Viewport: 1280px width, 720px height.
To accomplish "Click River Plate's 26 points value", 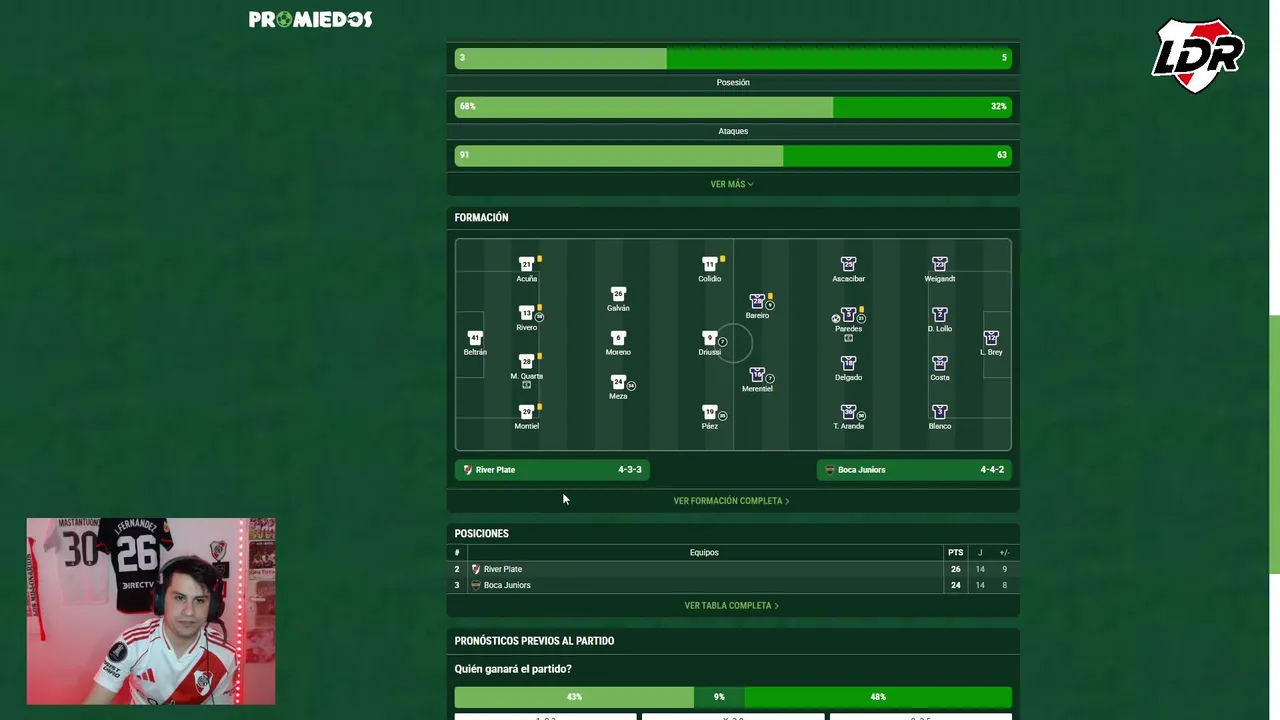I will (x=956, y=569).
